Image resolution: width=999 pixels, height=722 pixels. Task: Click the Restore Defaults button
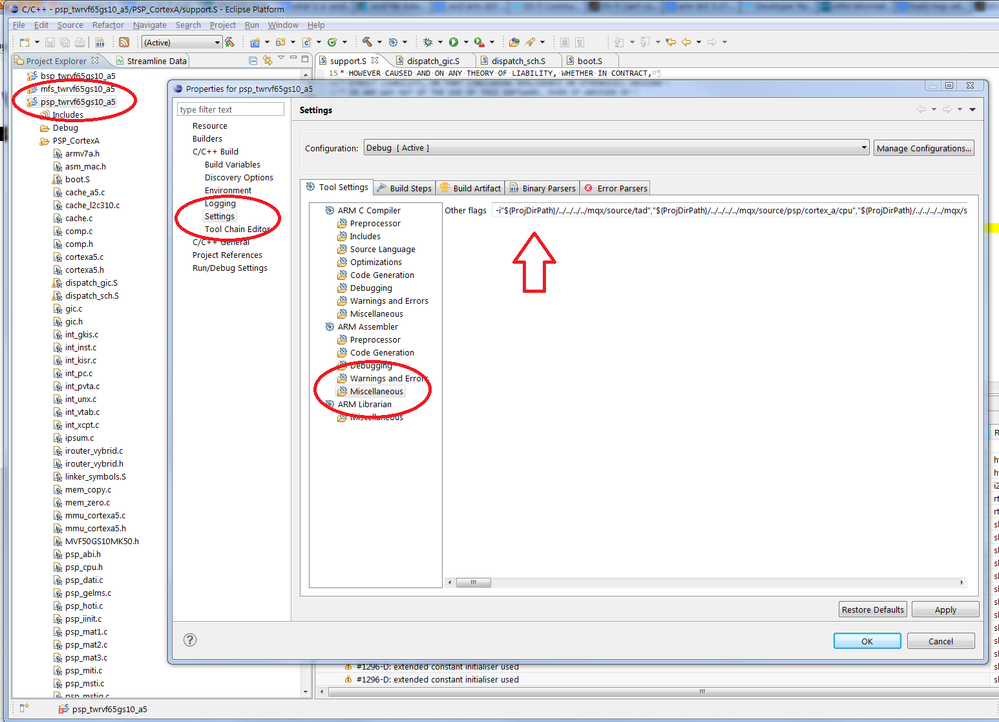871,609
